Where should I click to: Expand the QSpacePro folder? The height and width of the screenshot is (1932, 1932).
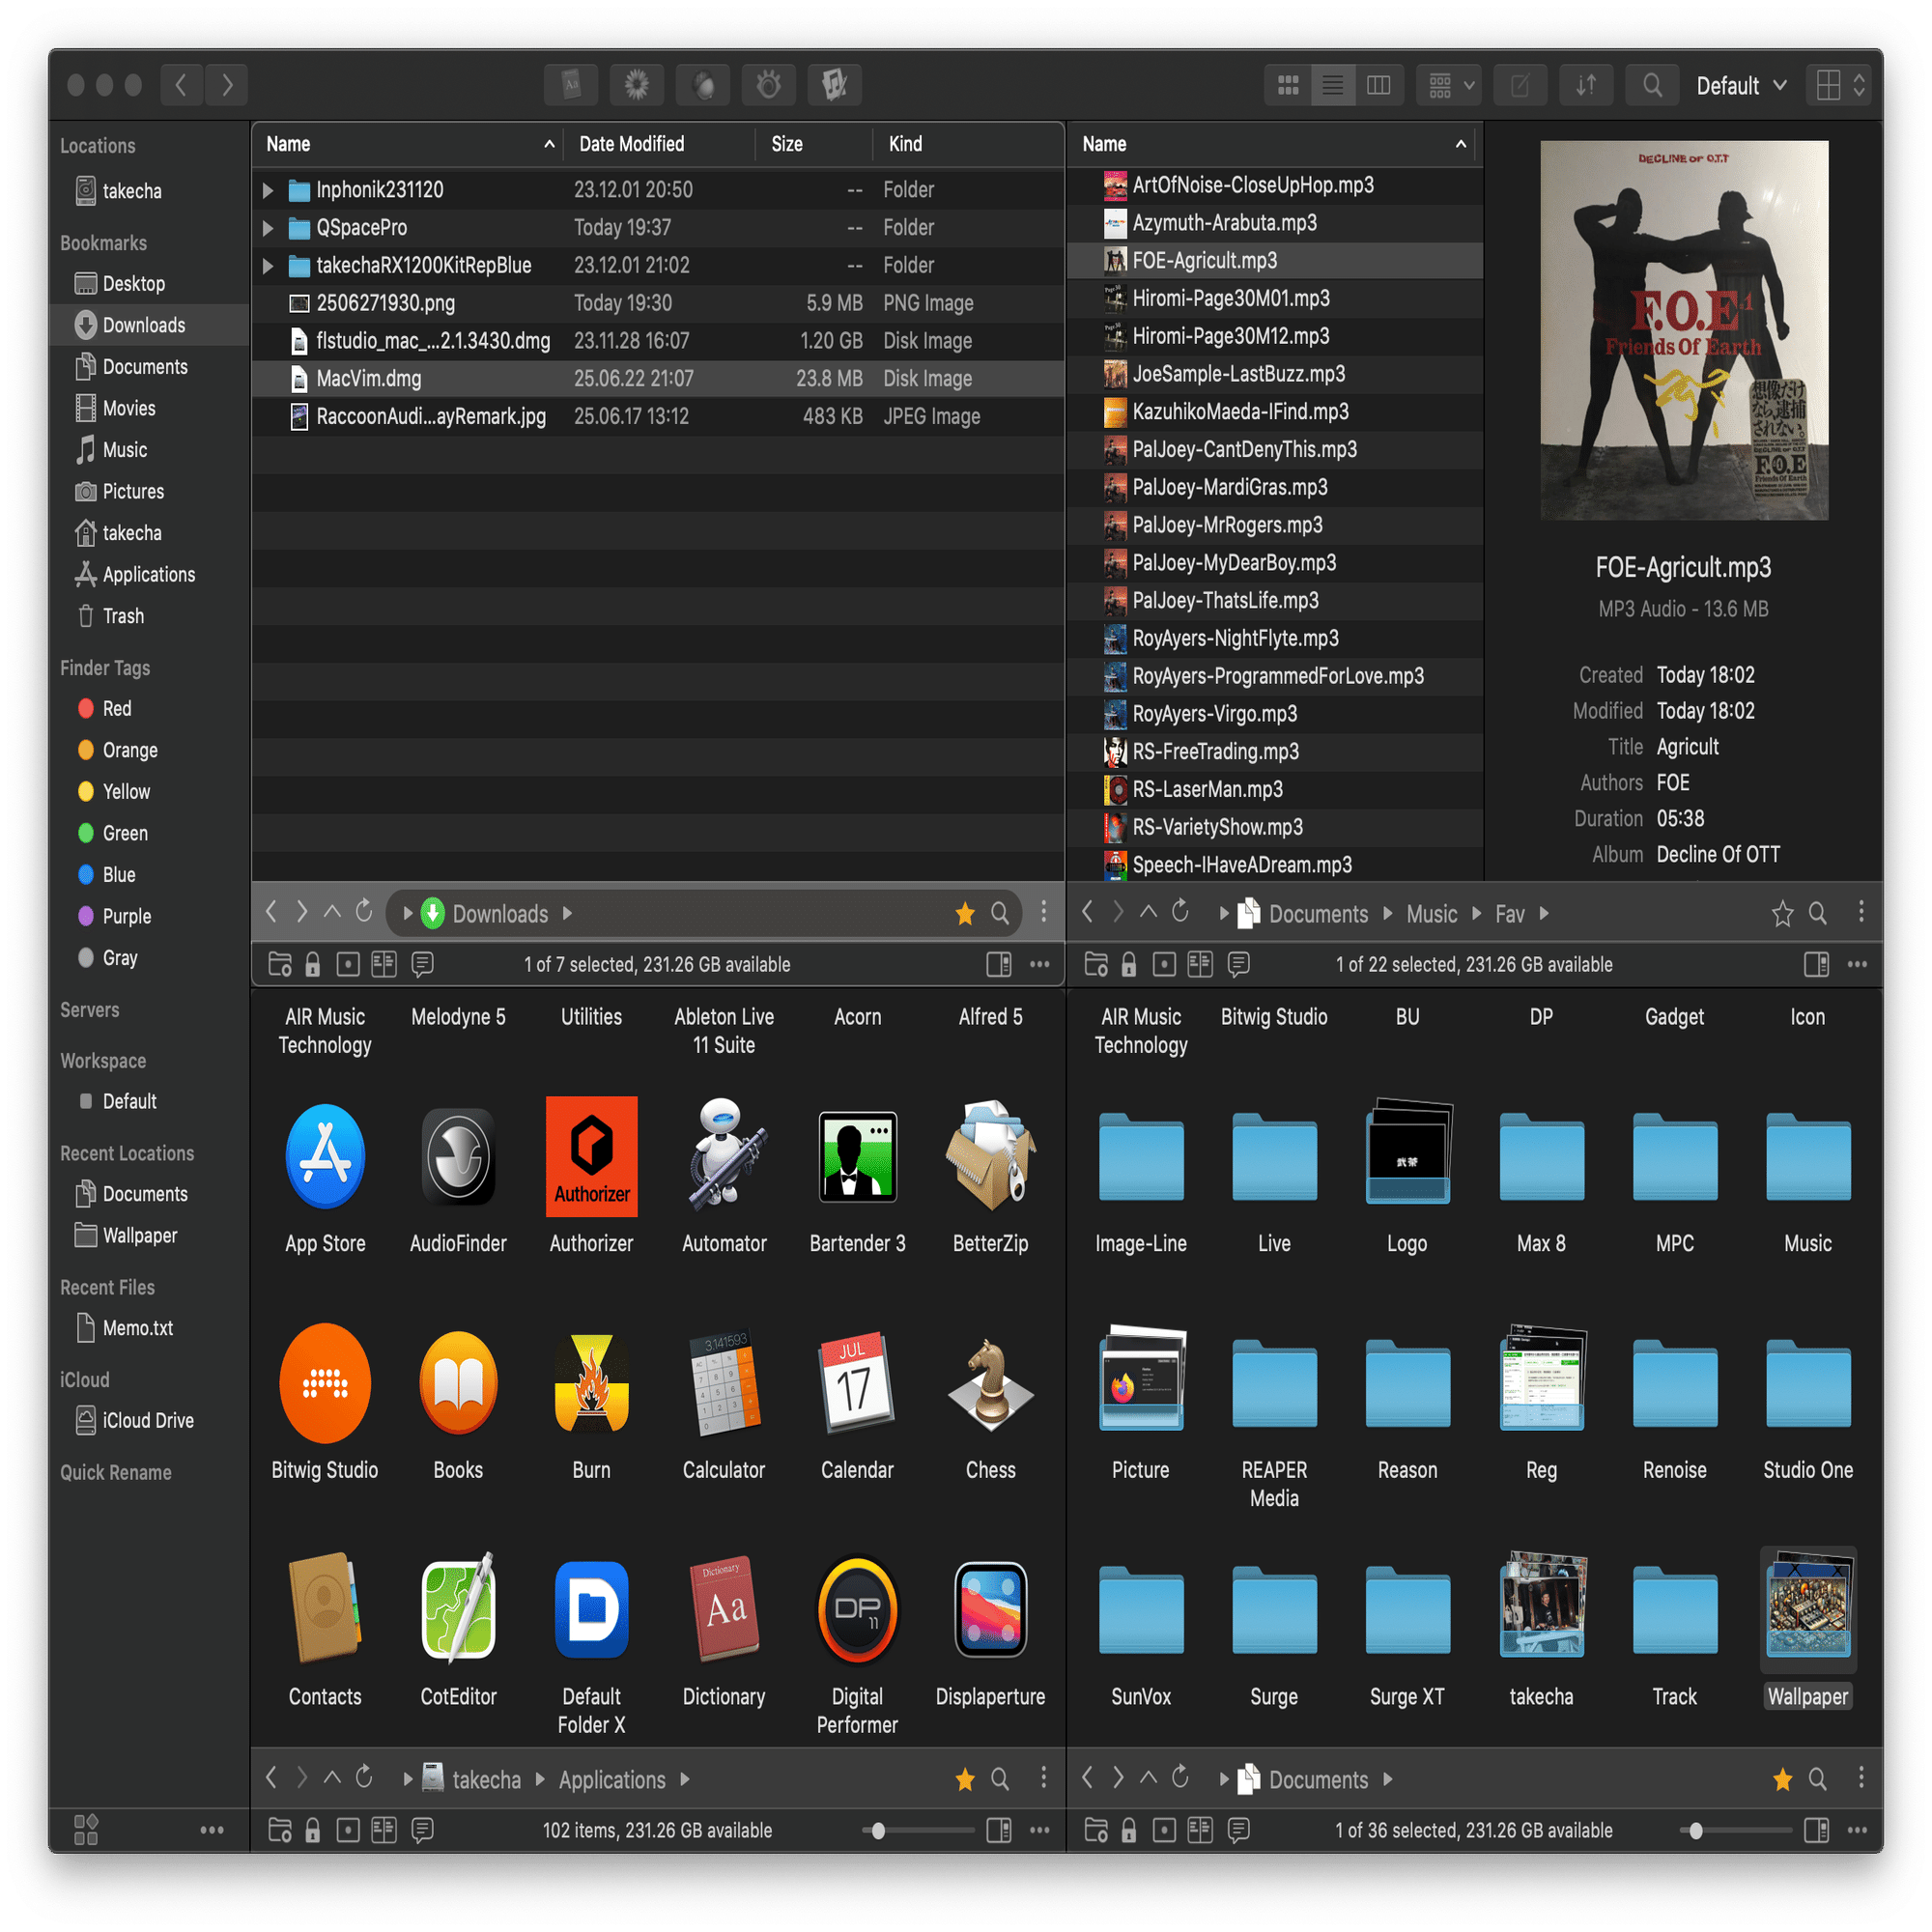tap(267, 228)
